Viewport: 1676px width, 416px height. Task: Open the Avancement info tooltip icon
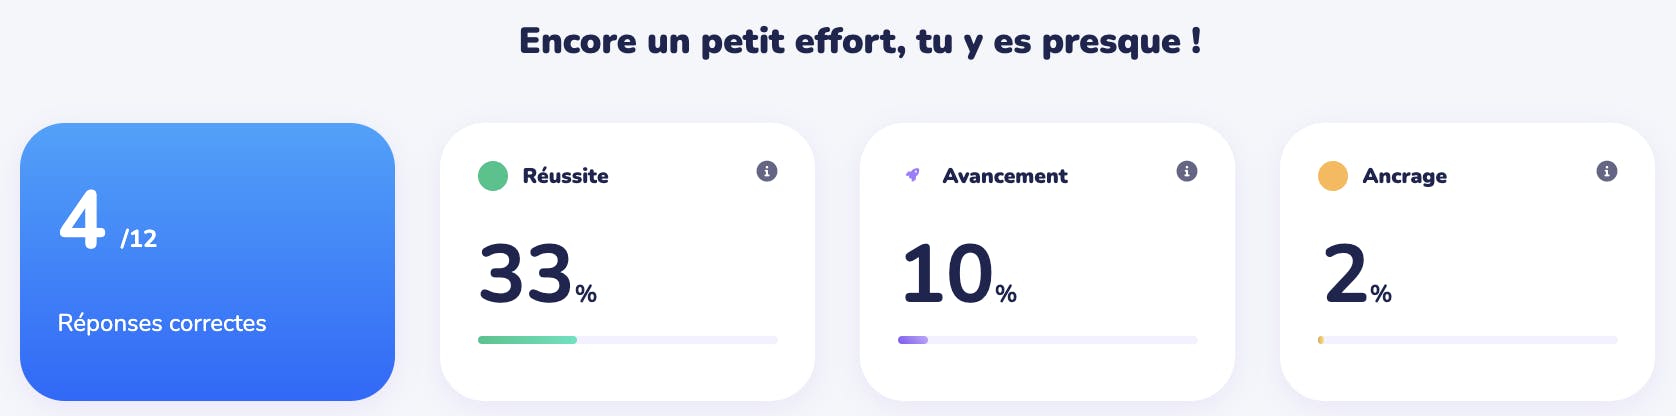(1187, 171)
